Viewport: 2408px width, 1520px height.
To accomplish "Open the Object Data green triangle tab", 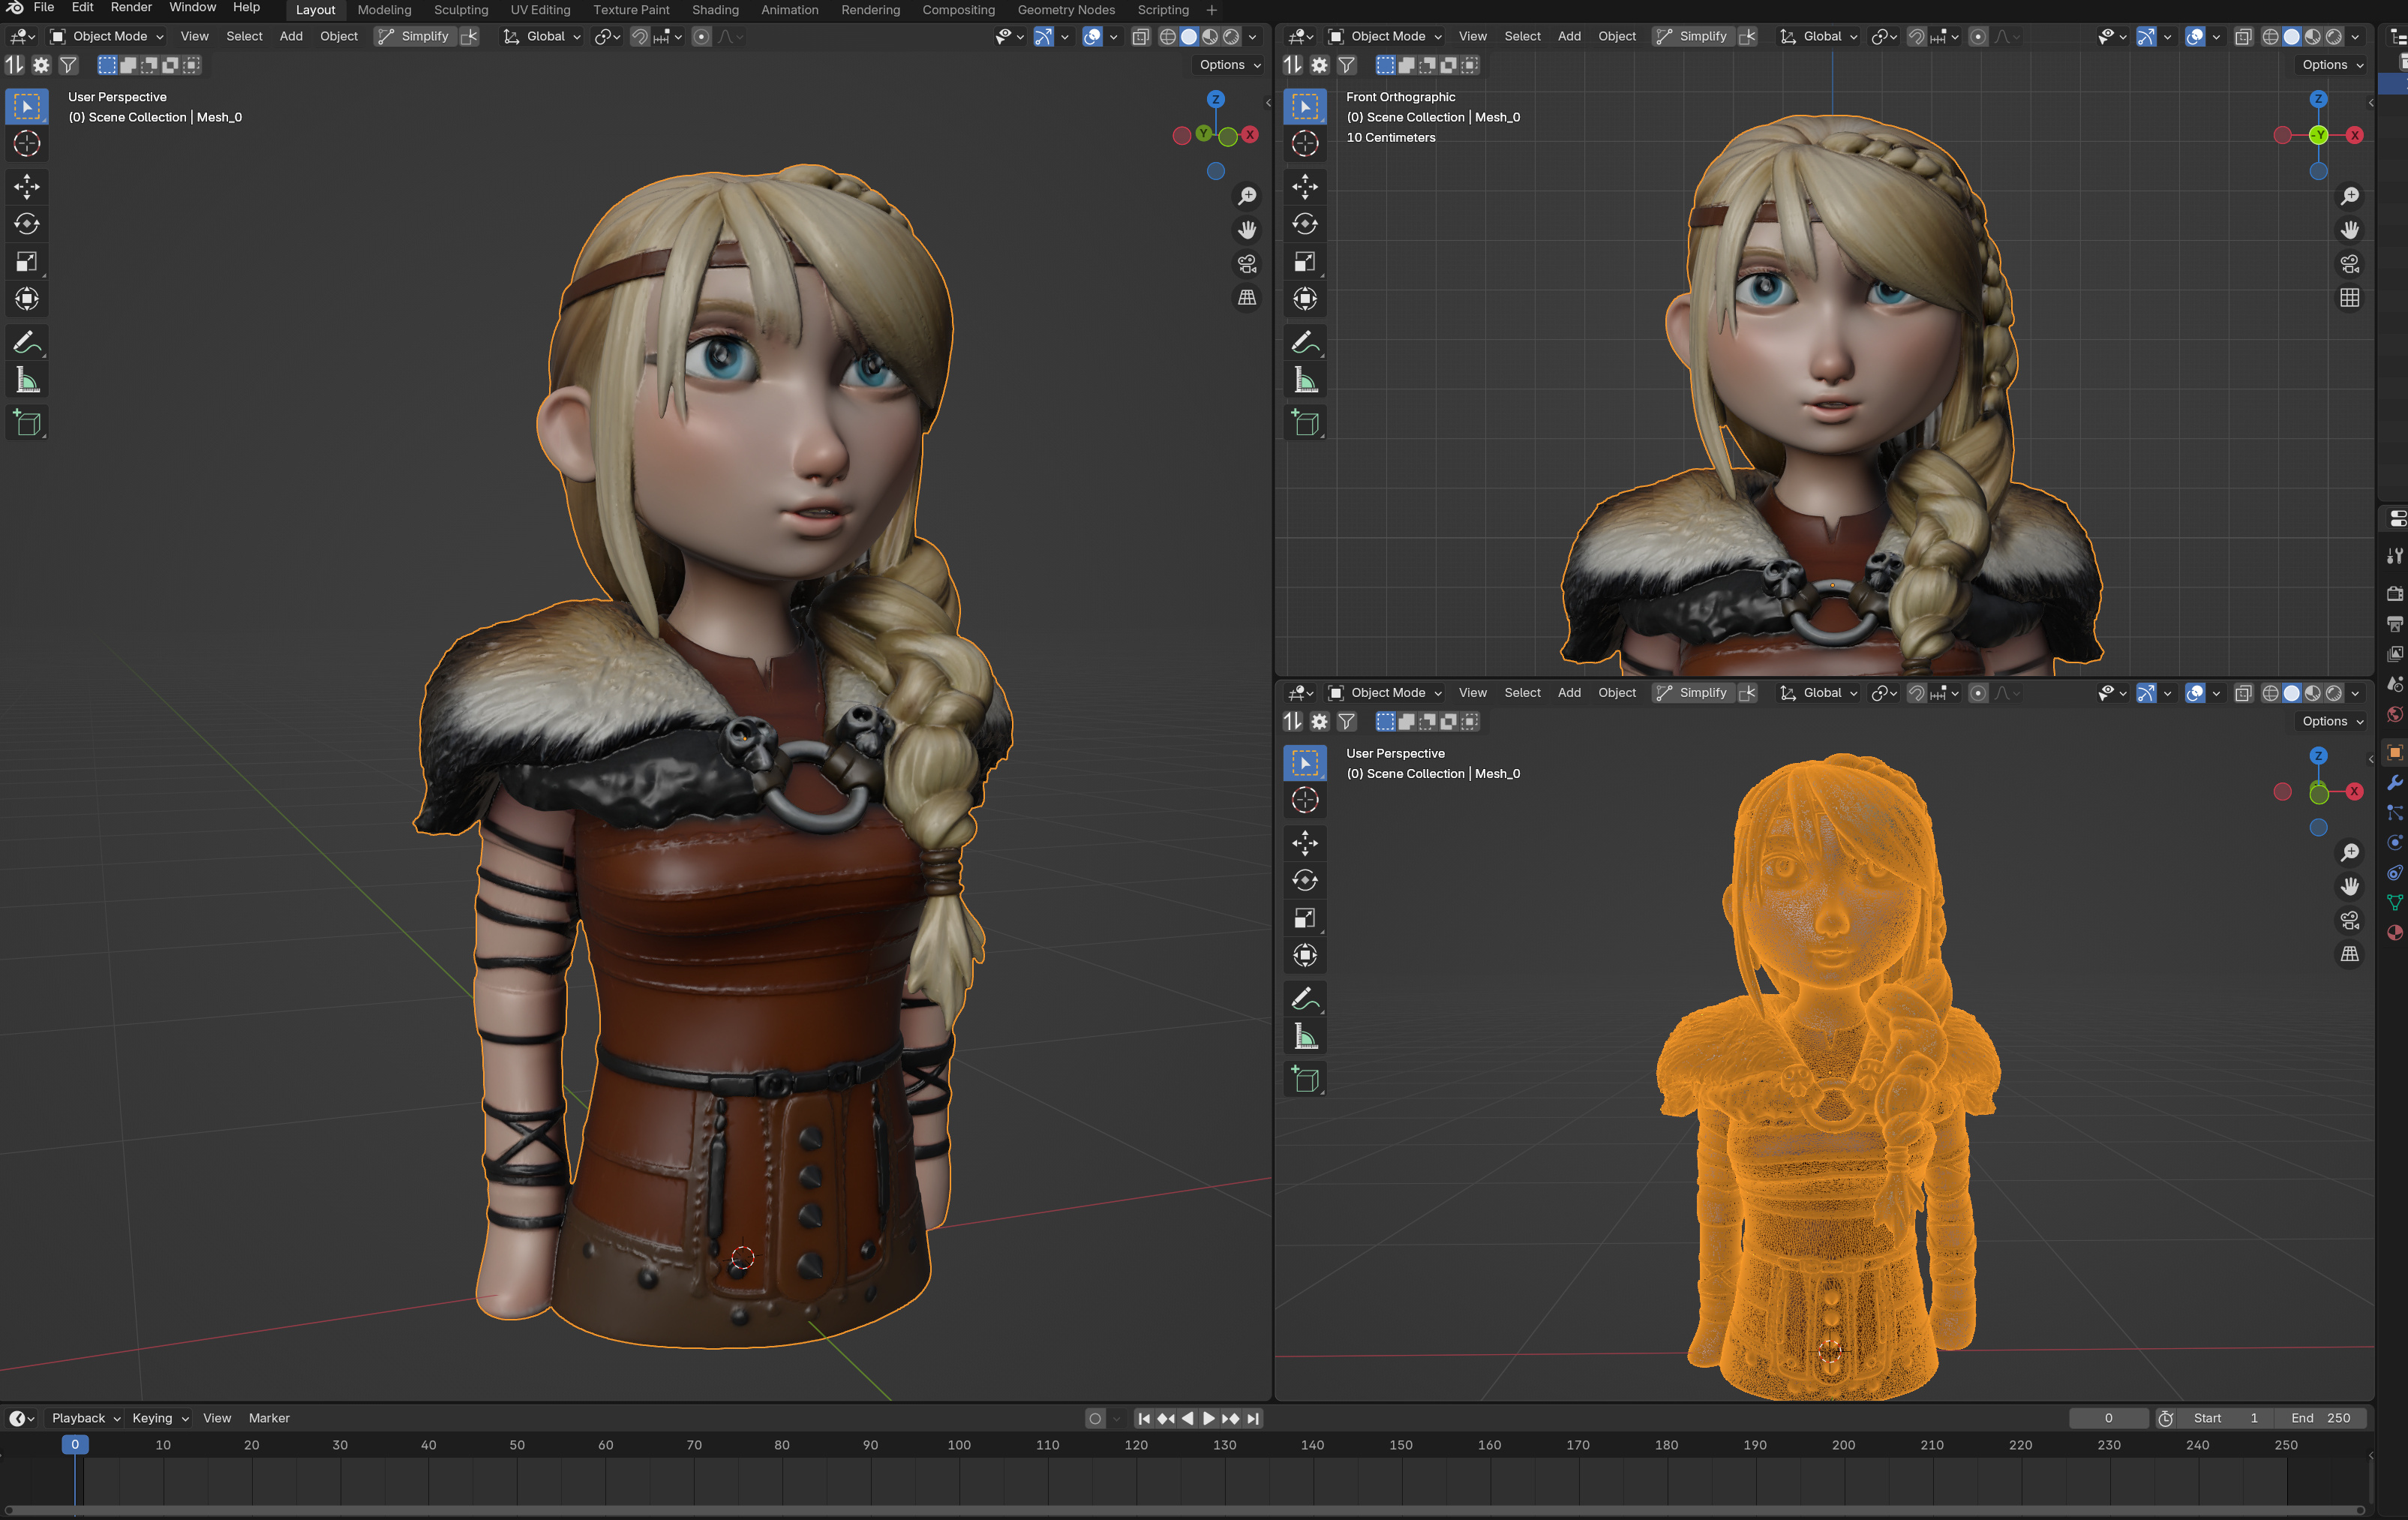I will (2394, 903).
